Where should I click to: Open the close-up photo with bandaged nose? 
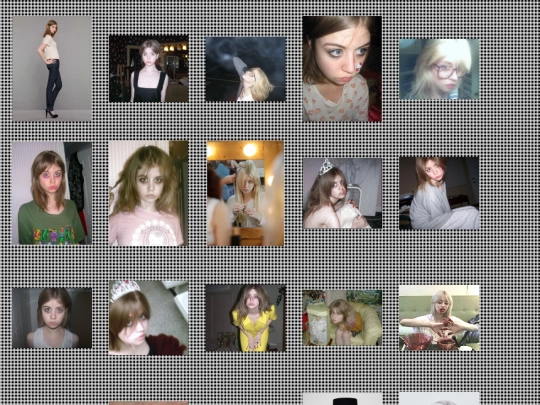(342, 69)
